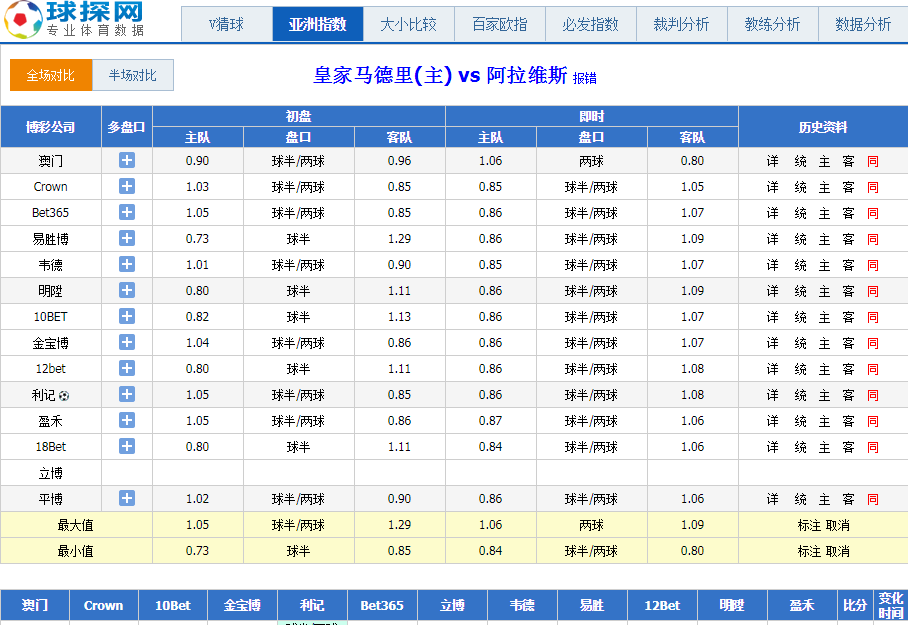The image size is (908, 625).
Task: Click the bottom table Bet365 column header
Action: 382,605
